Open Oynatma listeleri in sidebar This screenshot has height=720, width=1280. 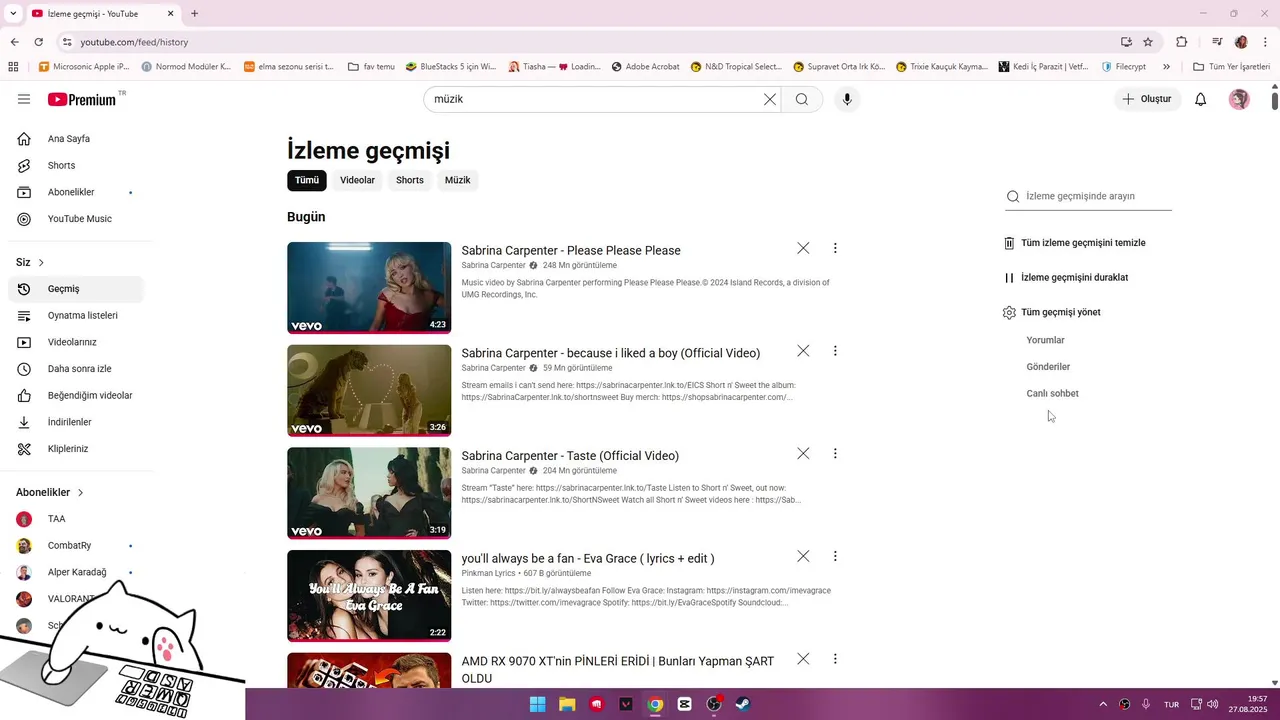76,315
